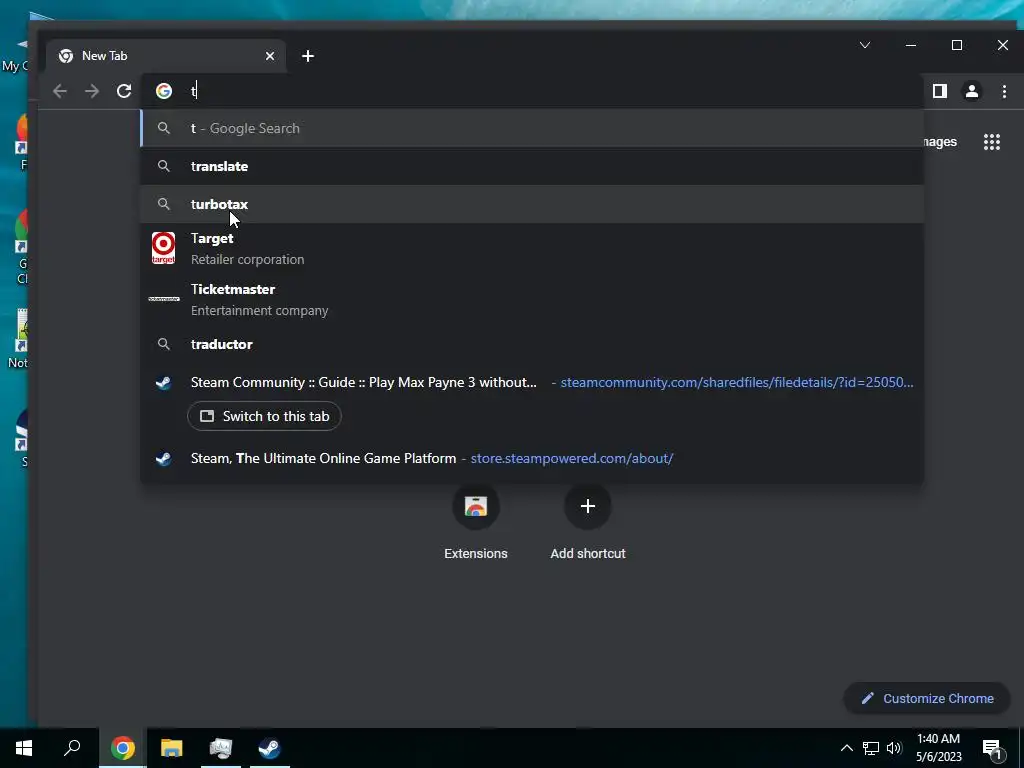Click the Steam icon beside store.steampowered suggestion
Image resolution: width=1024 pixels, height=768 pixels.
[164, 458]
